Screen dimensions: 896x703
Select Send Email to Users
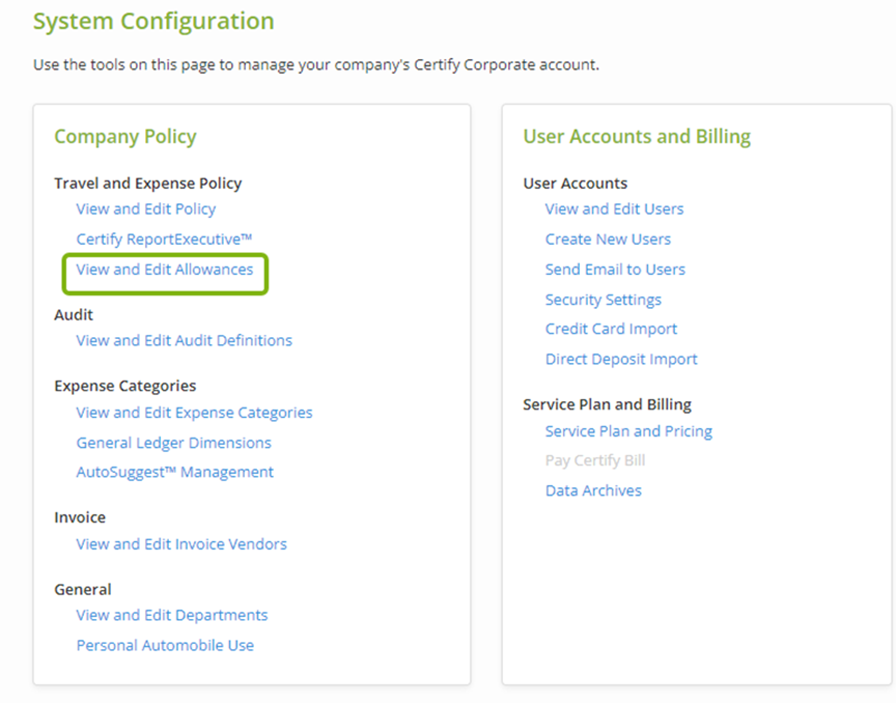[x=615, y=269]
